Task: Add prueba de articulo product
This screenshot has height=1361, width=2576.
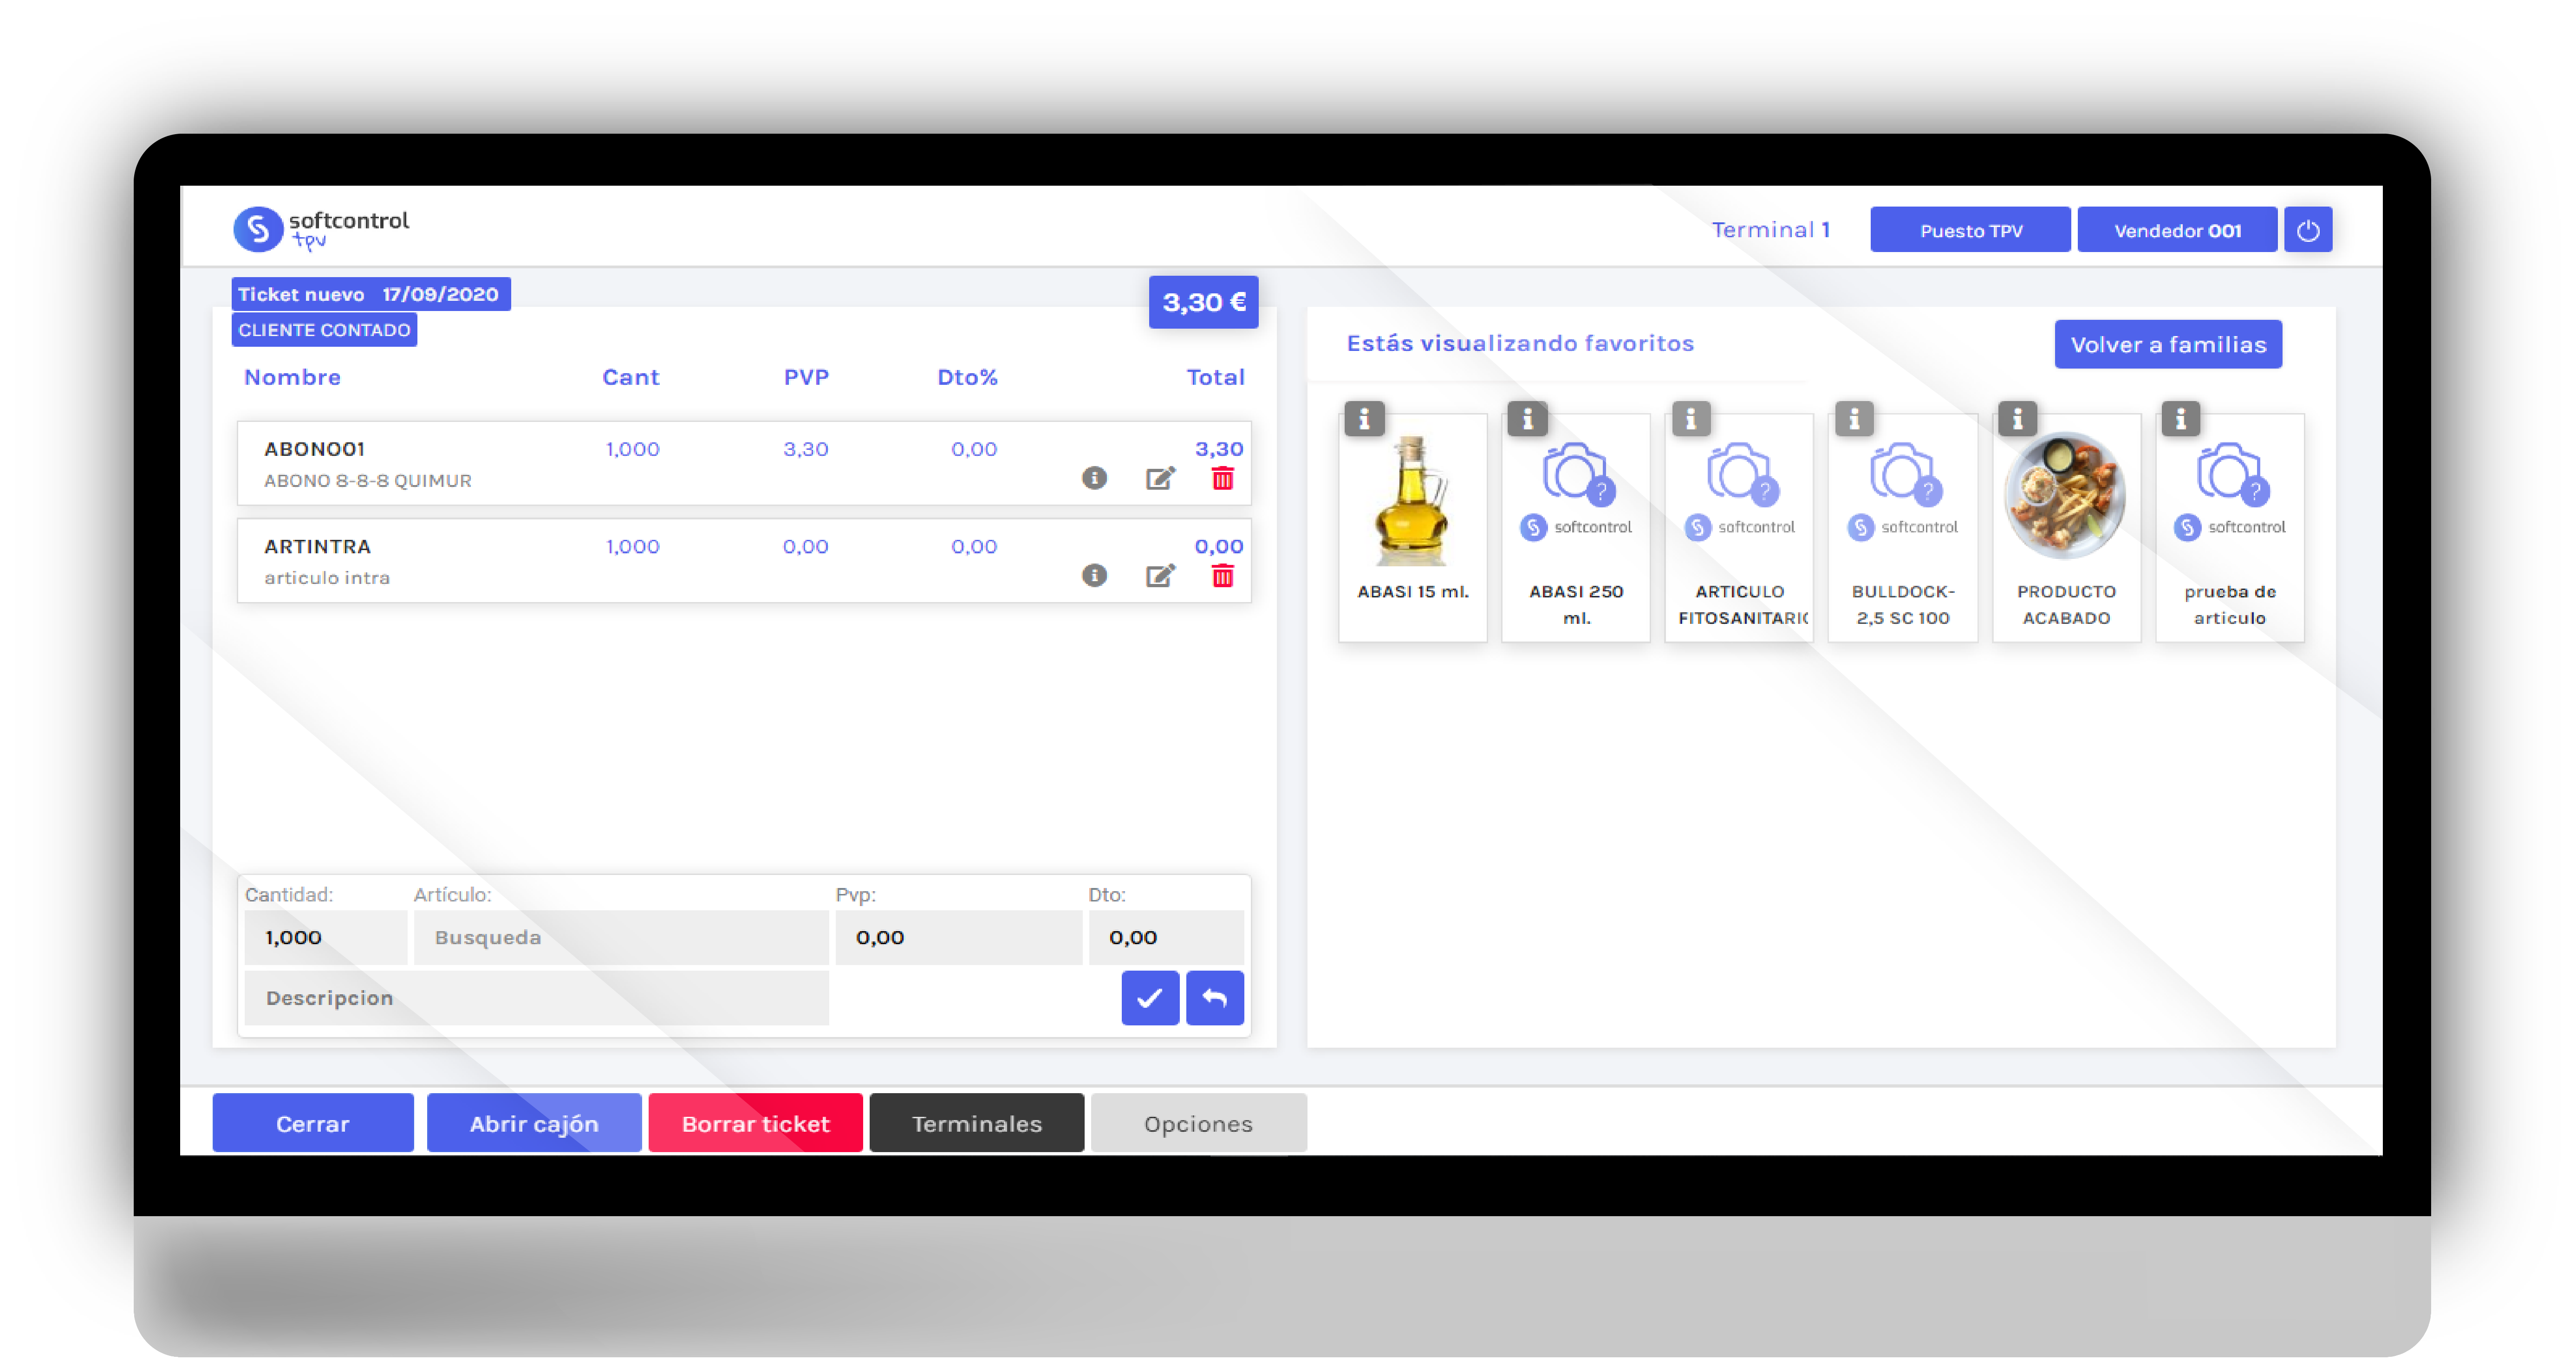Action: point(2229,527)
